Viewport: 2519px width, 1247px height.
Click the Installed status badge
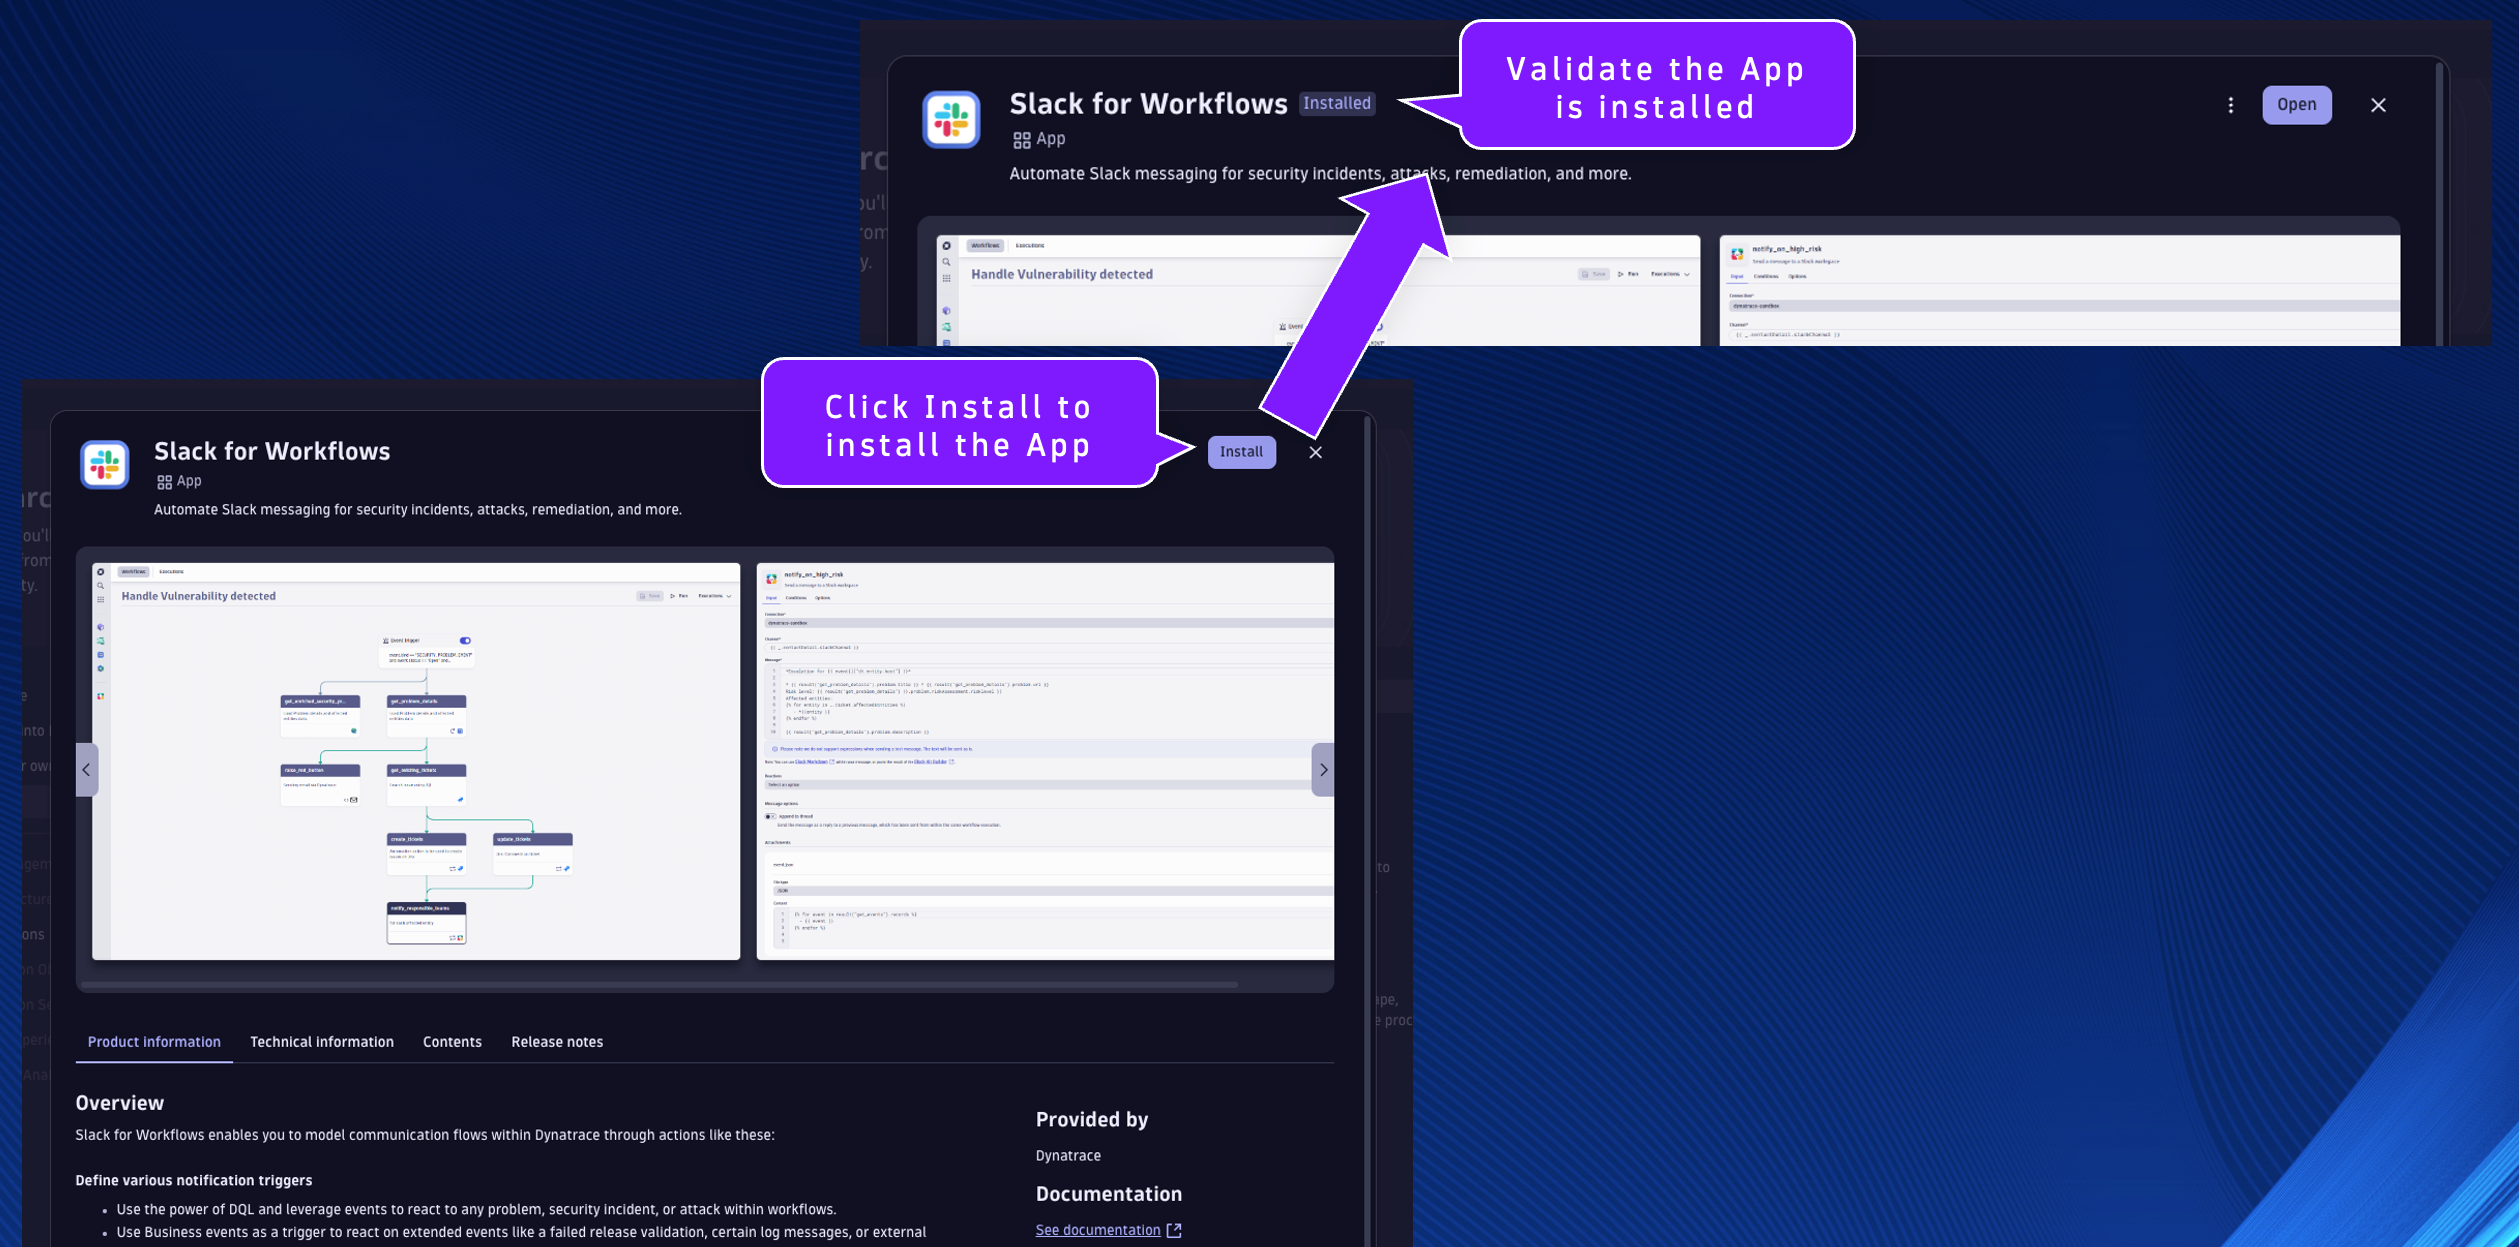(1336, 104)
